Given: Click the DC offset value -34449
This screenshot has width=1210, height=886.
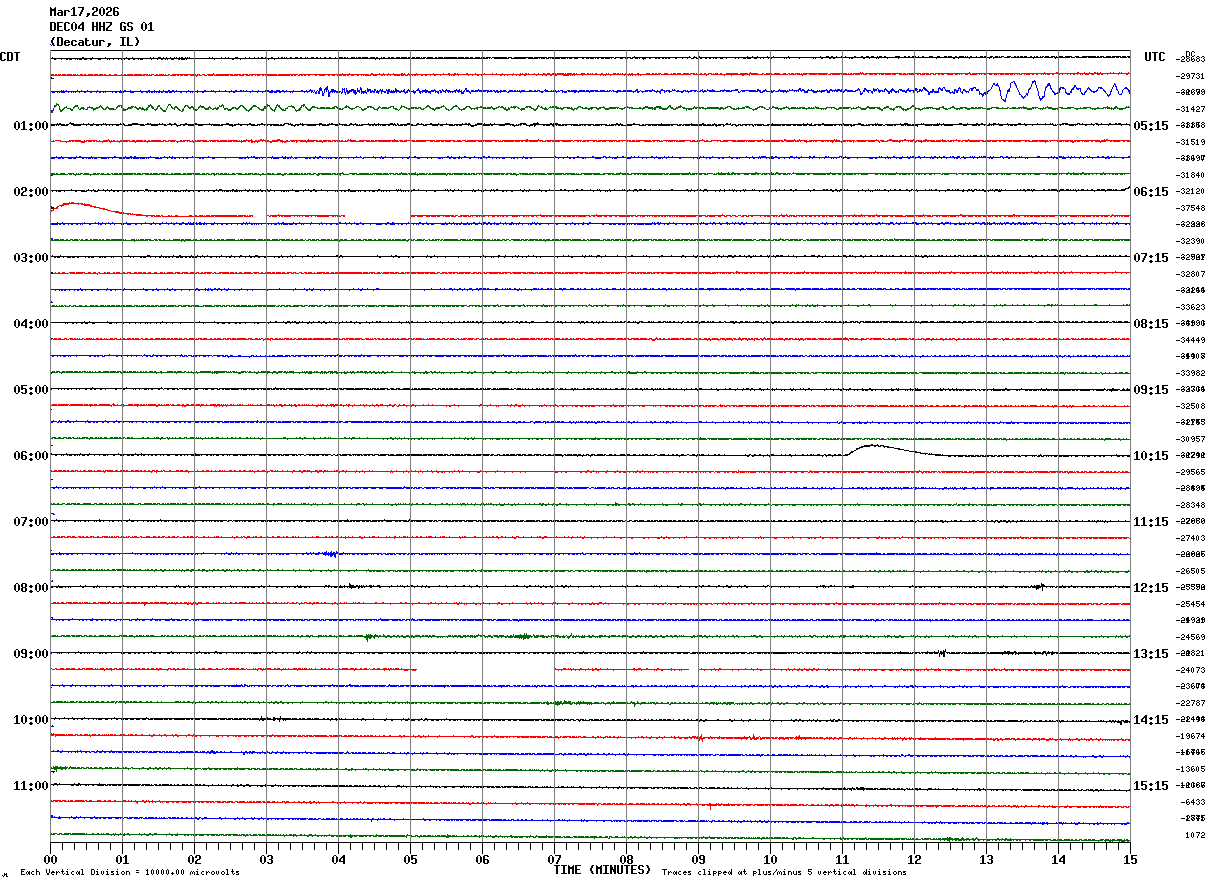Looking at the screenshot, I should click(x=1190, y=340).
